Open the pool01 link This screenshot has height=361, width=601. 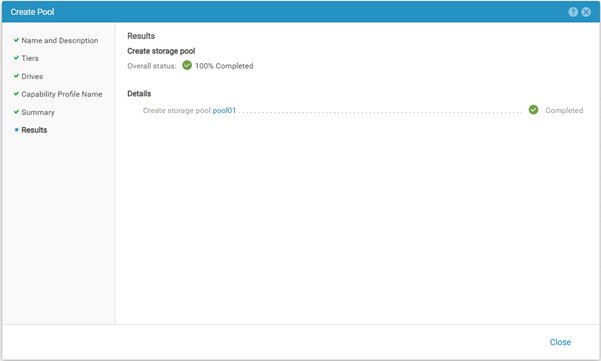click(224, 110)
